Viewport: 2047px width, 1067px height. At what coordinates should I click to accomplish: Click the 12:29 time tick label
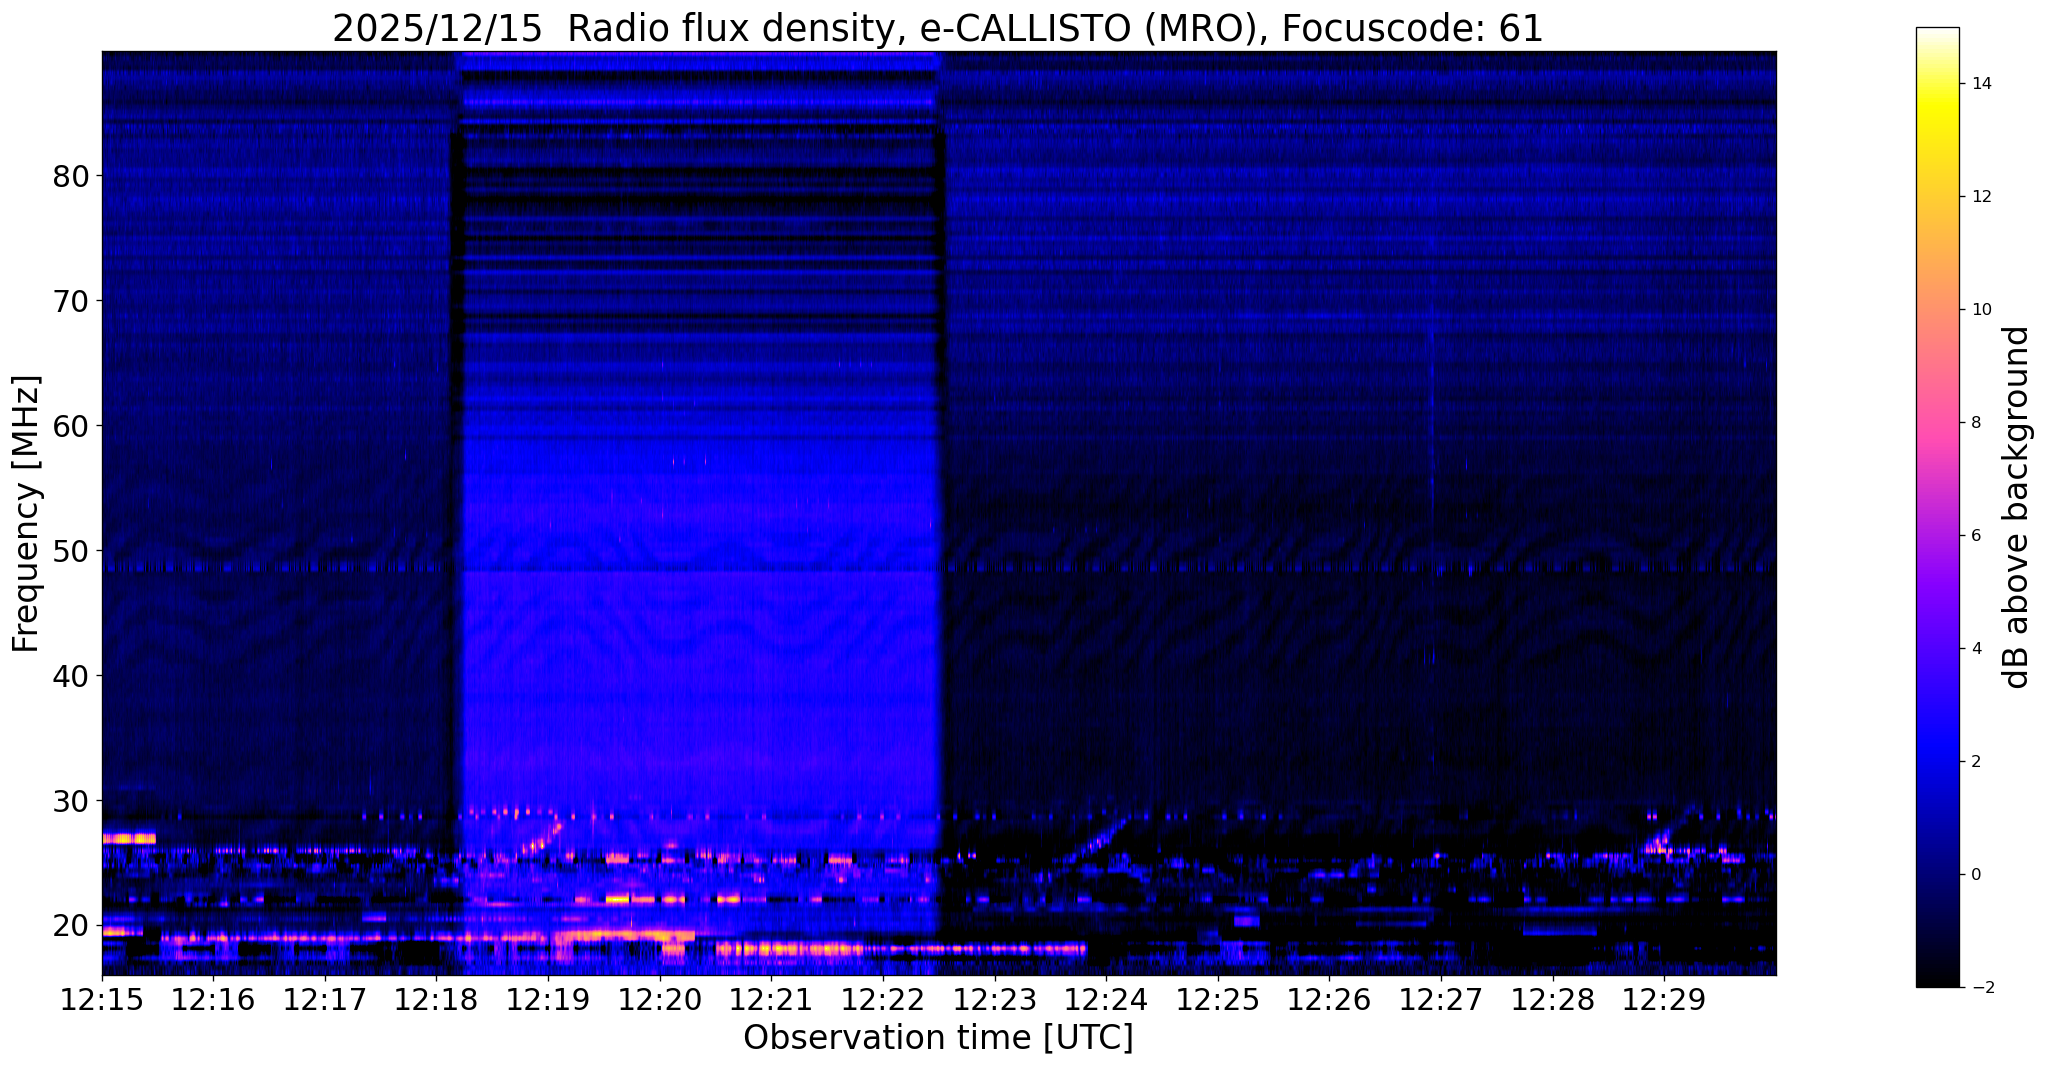pos(1663,1000)
